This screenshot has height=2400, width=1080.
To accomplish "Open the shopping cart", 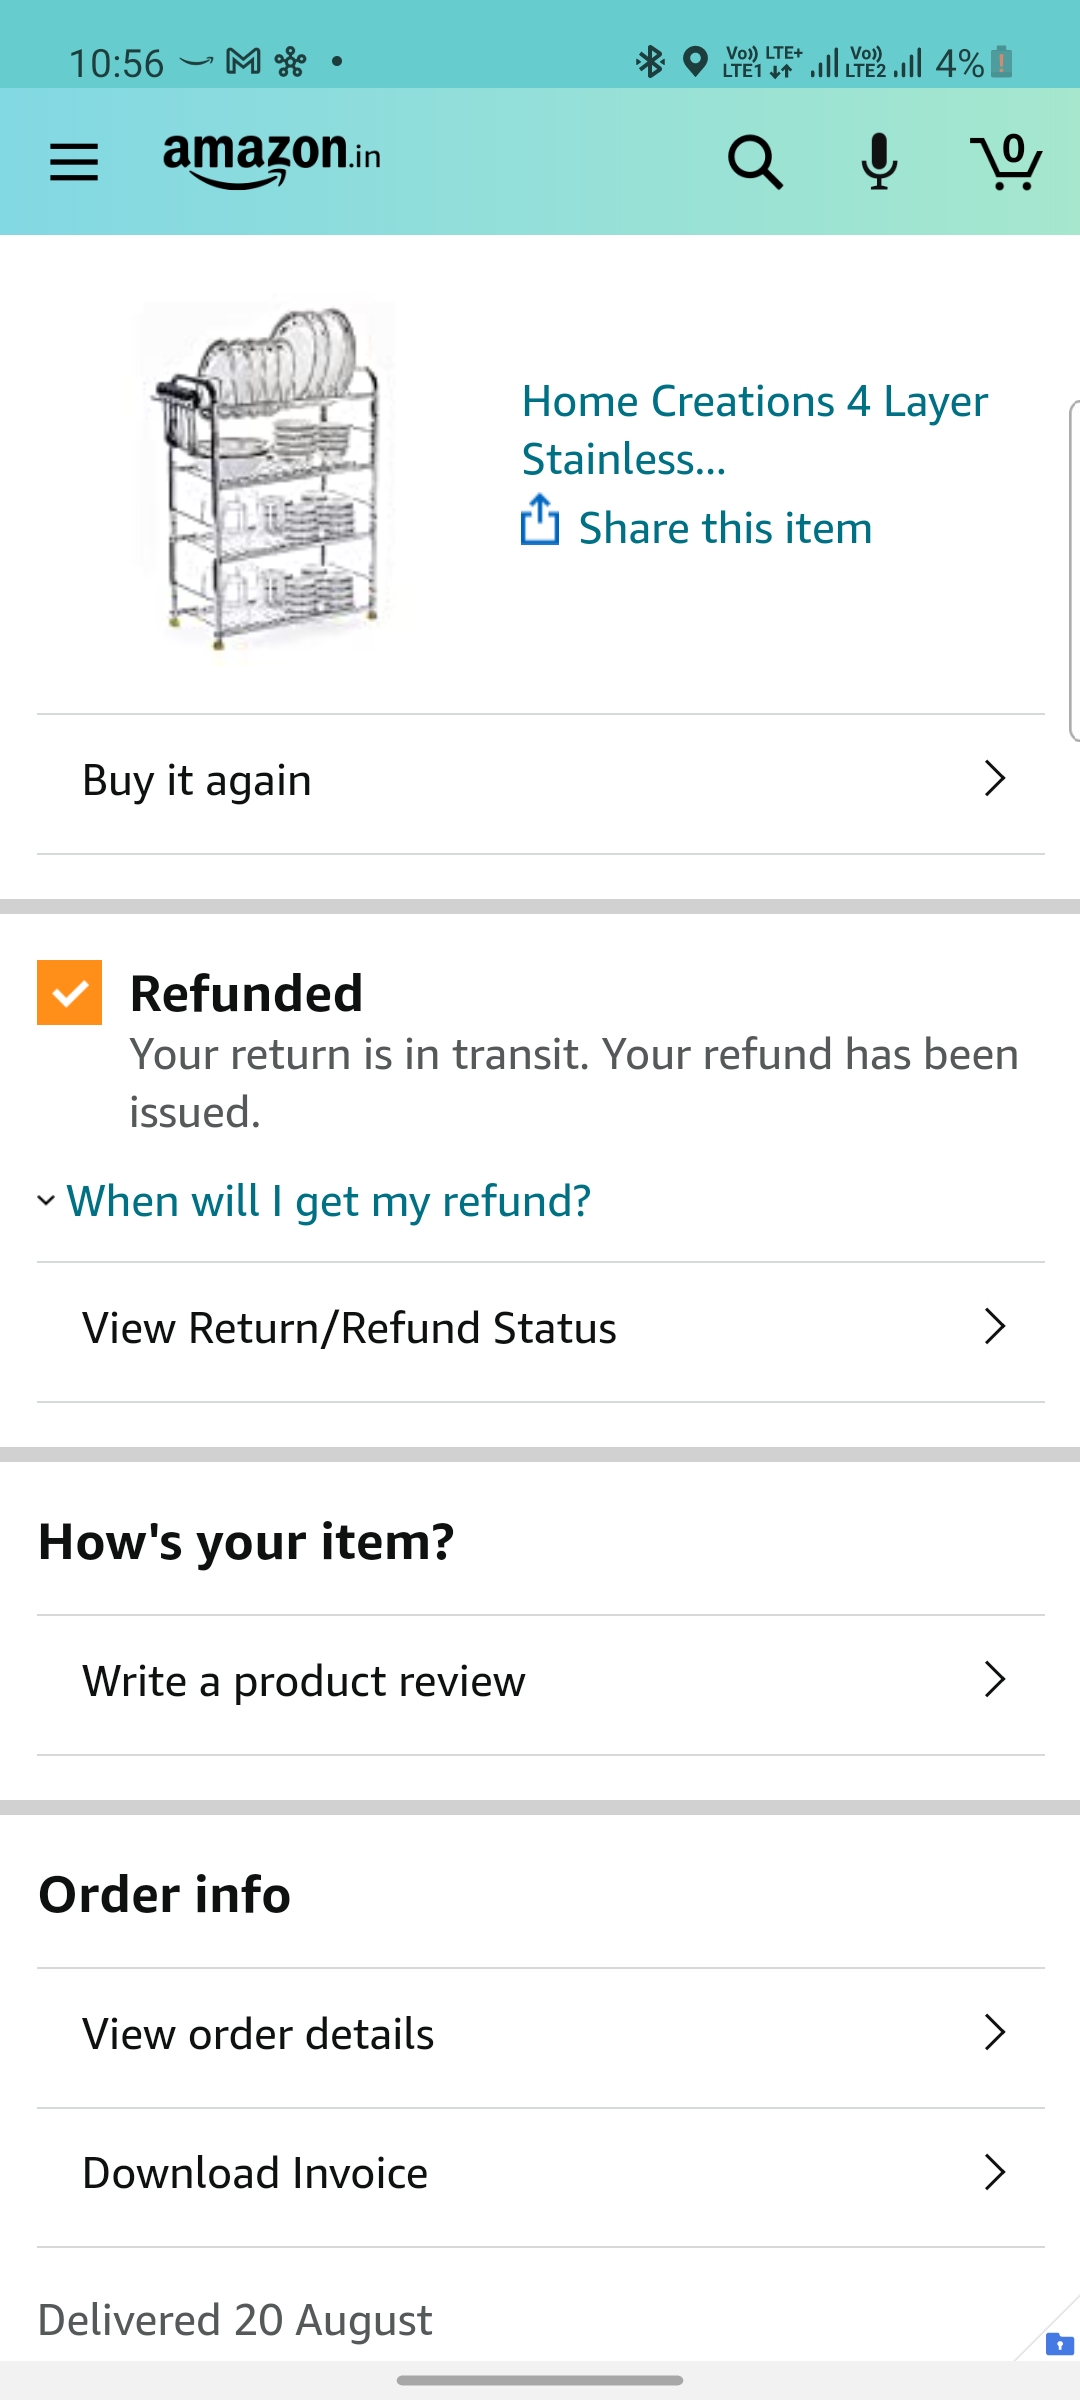I will [x=1006, y=161].
